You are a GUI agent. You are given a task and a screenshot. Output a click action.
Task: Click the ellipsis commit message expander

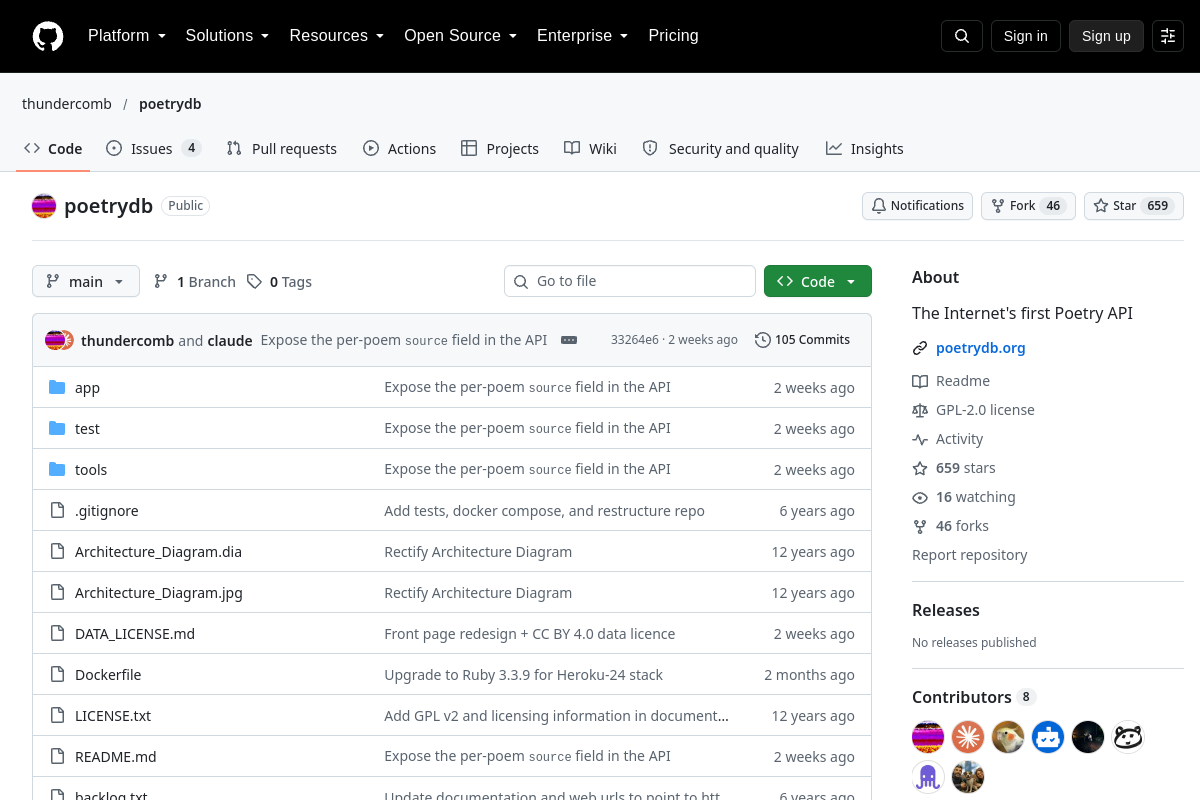[x=569, y=340]
